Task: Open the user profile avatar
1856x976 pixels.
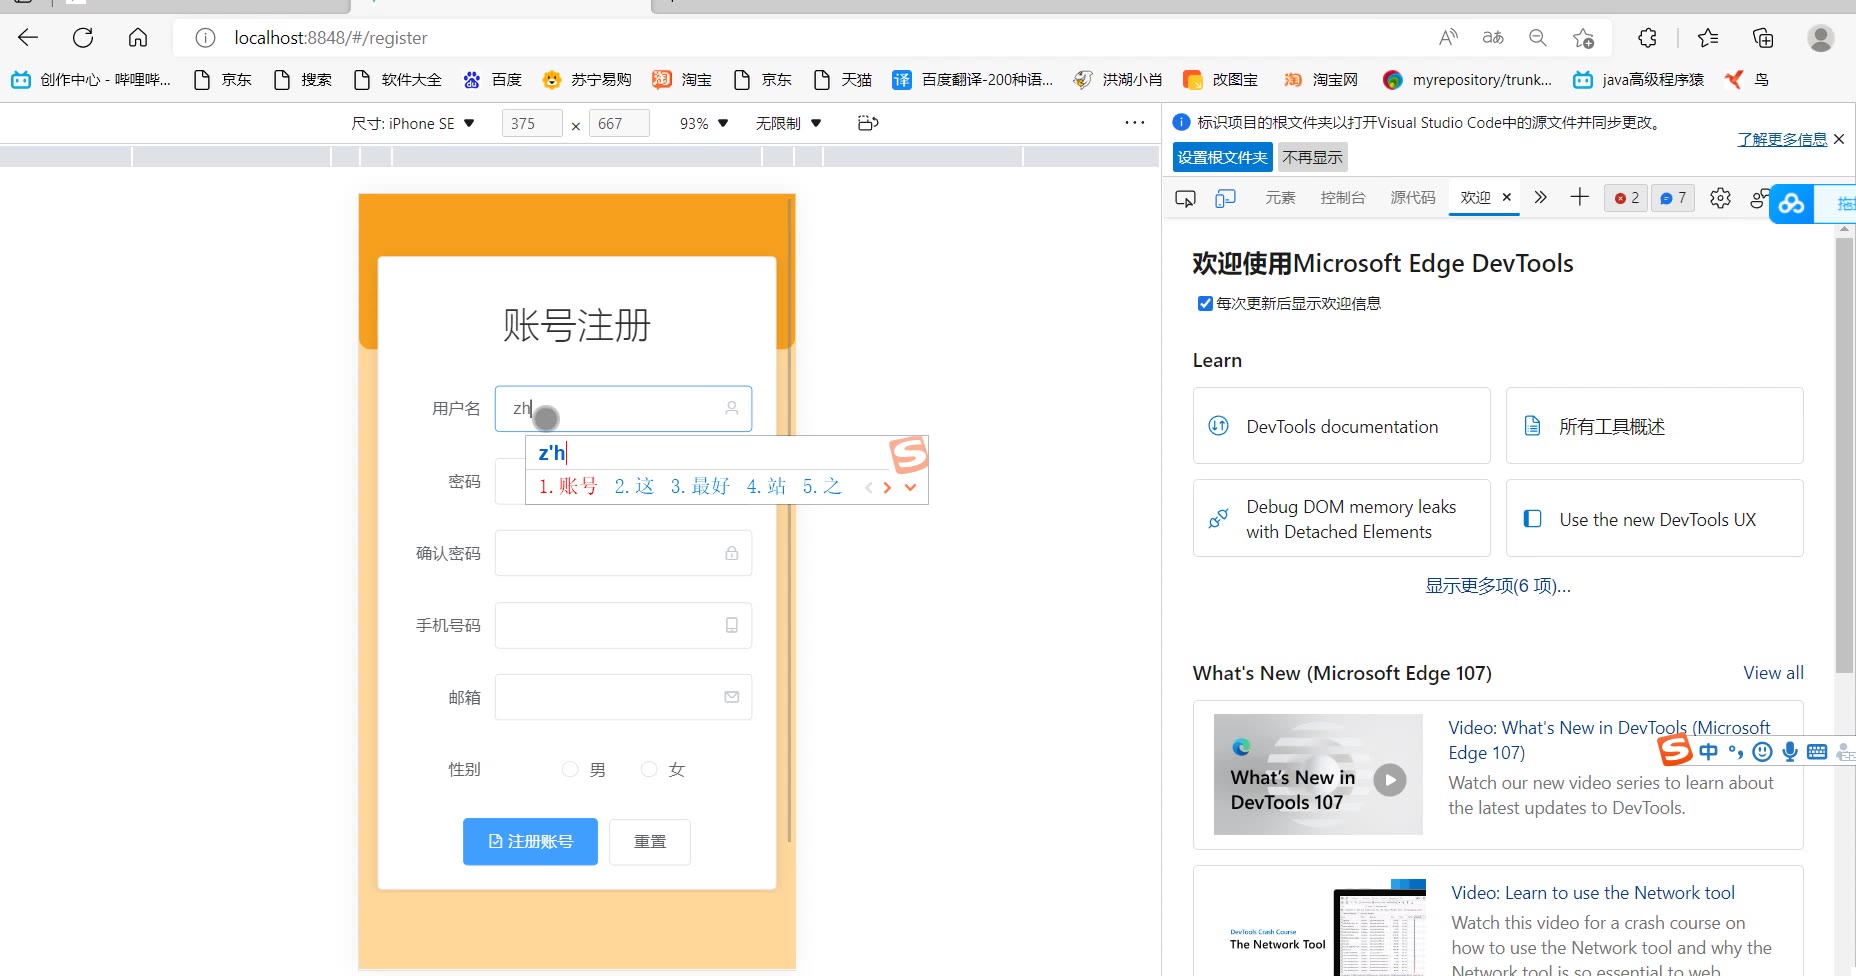Action: click(x=1821, y=38)
